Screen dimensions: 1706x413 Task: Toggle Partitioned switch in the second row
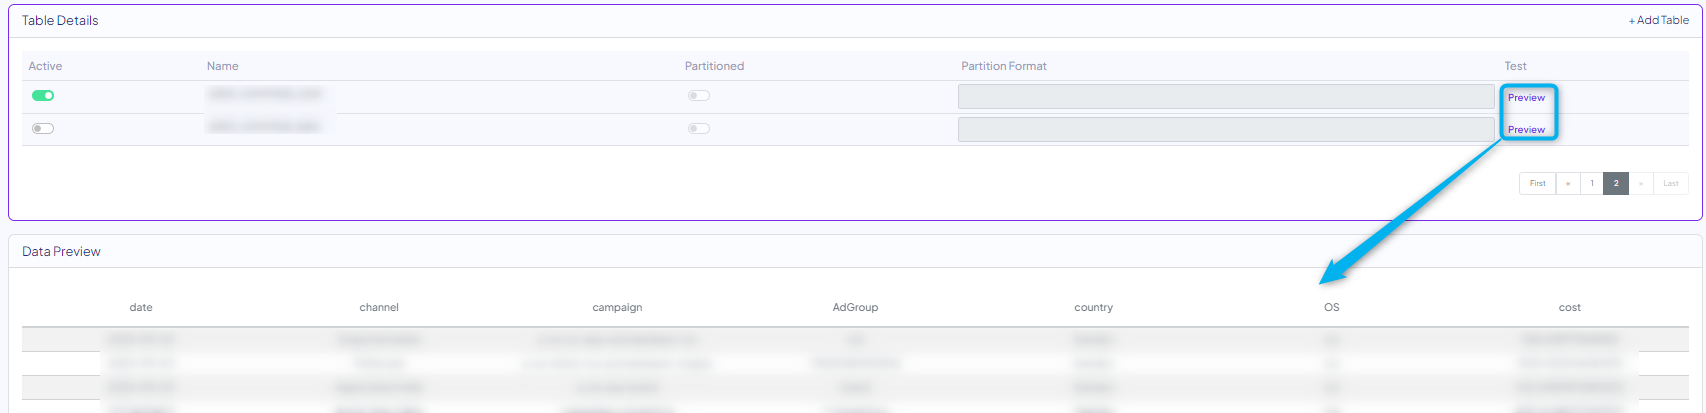(698, 129)
